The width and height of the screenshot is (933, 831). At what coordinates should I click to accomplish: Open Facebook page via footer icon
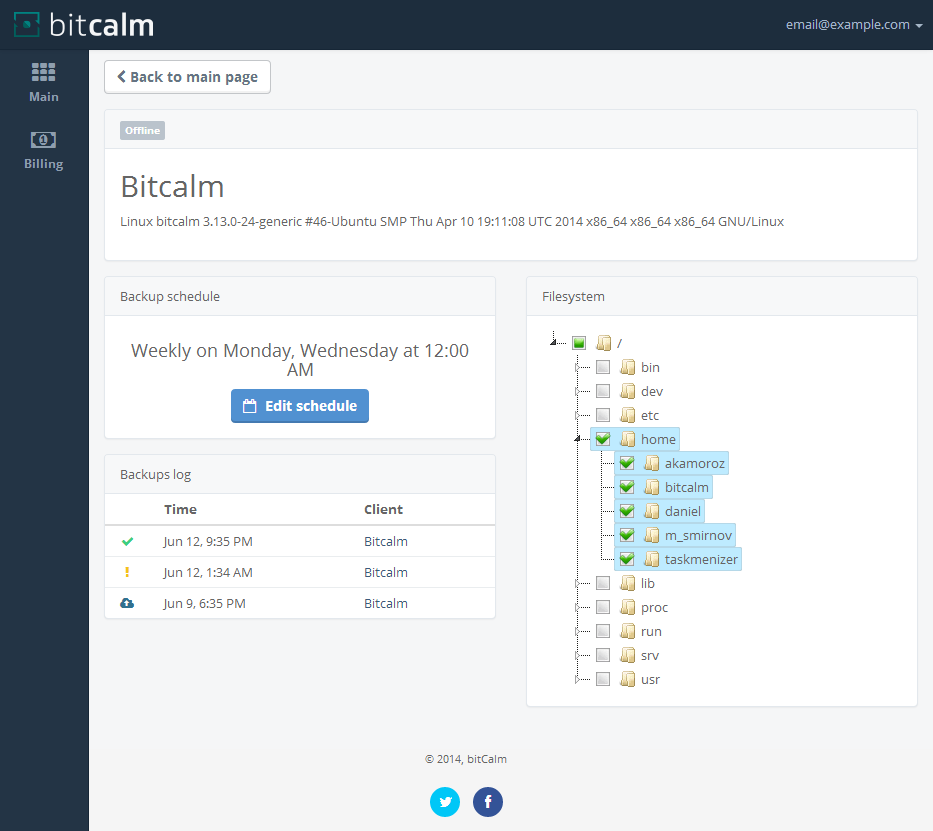488,802
